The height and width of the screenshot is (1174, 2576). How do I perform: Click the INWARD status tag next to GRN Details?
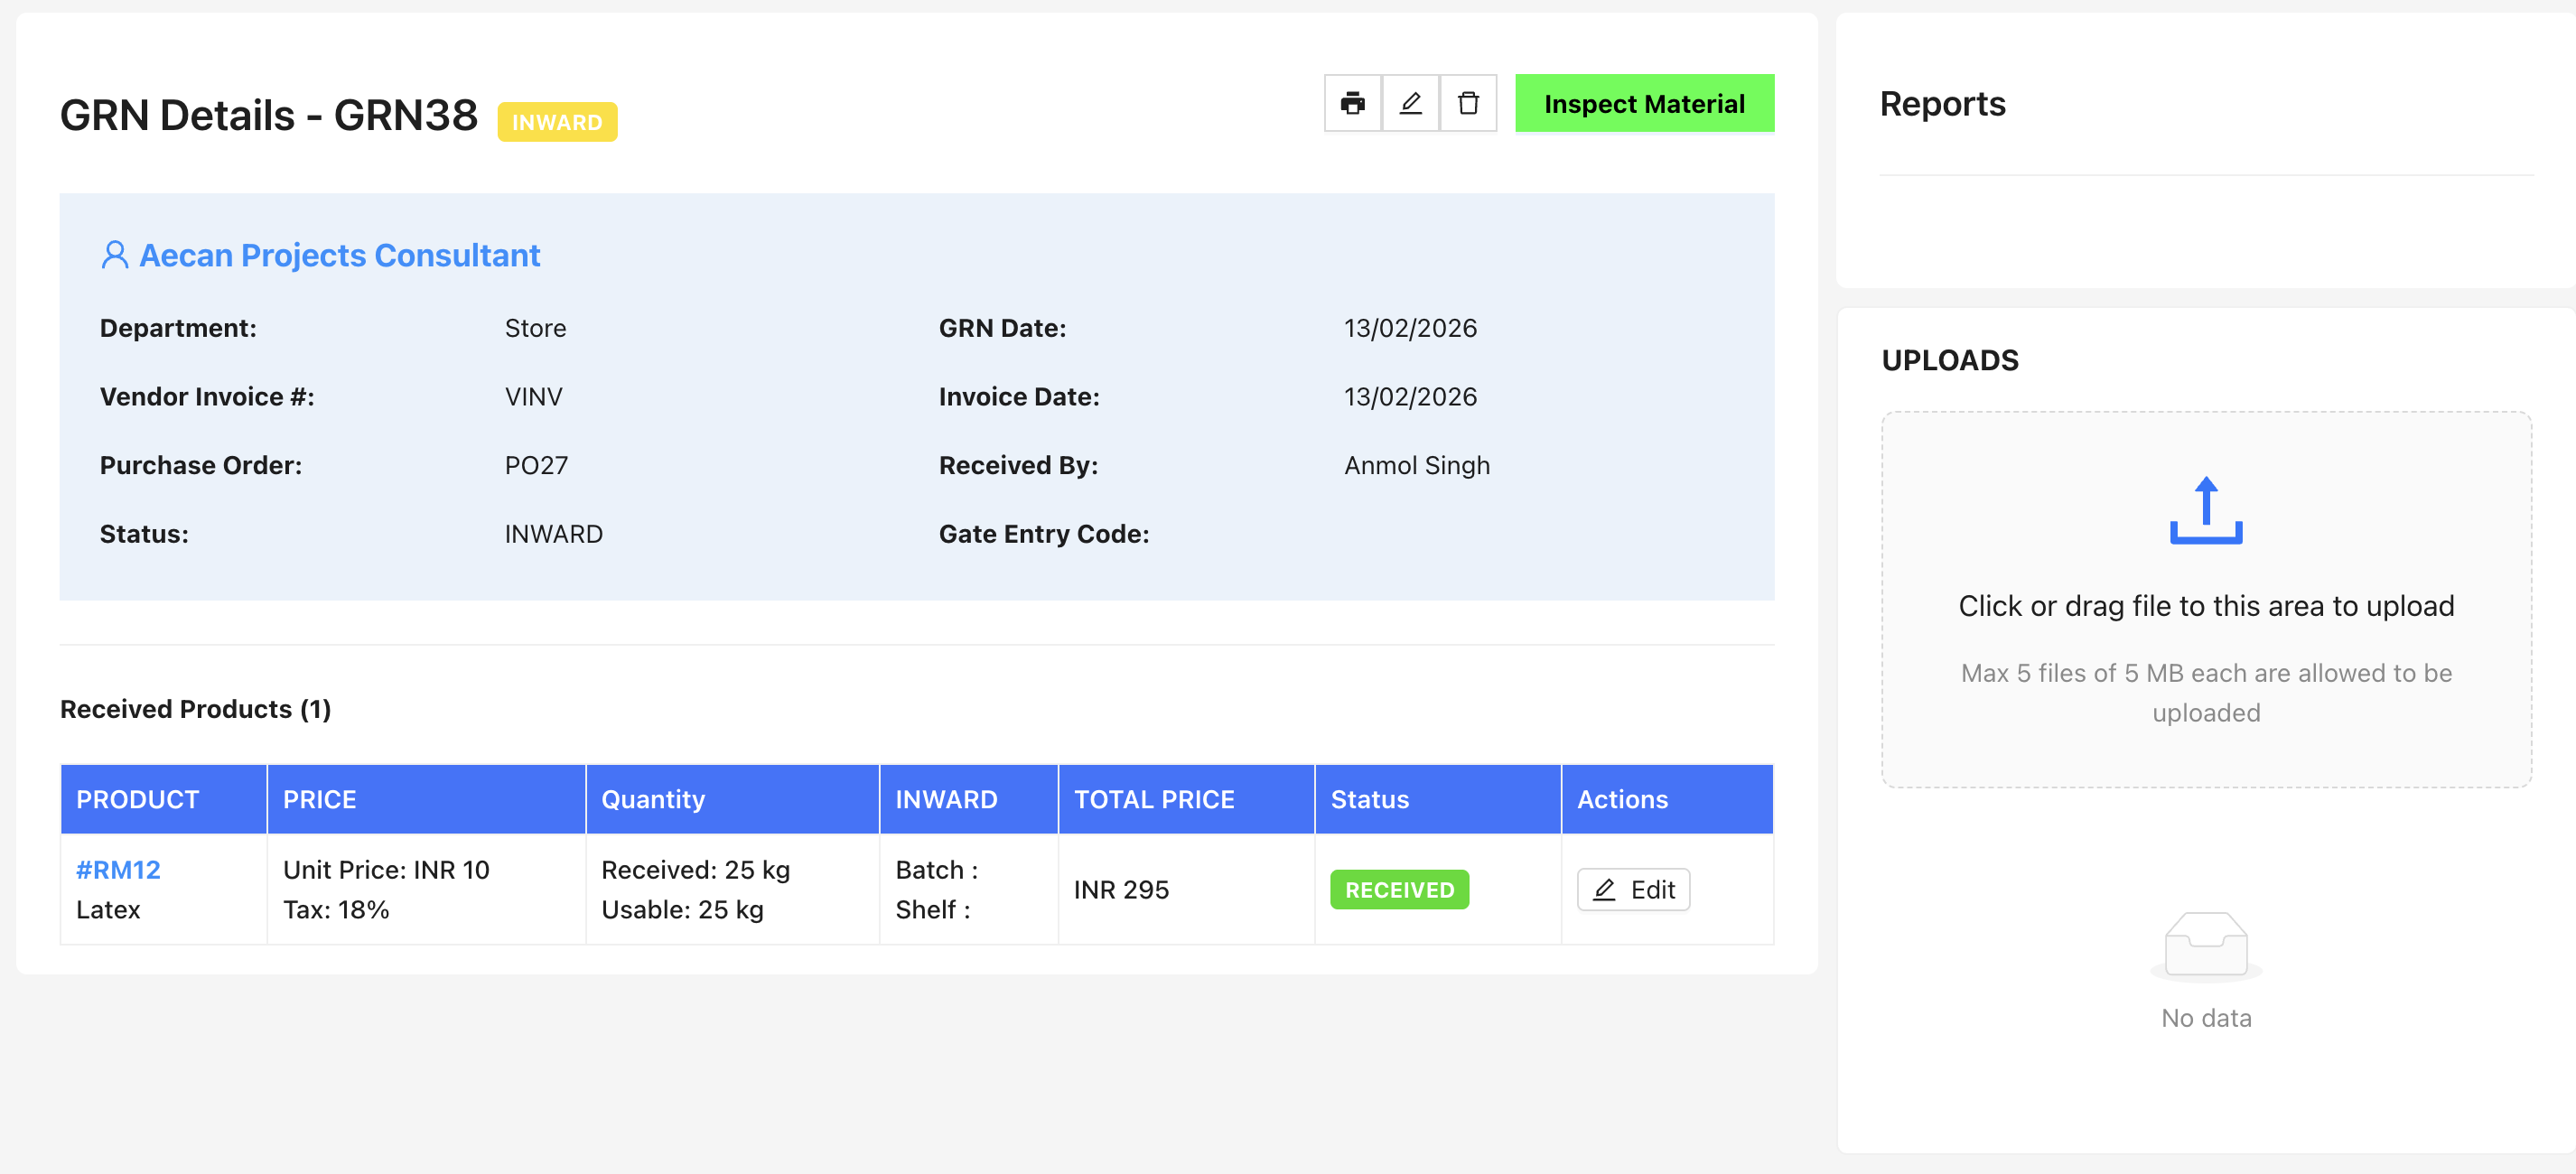pos(557,121)
